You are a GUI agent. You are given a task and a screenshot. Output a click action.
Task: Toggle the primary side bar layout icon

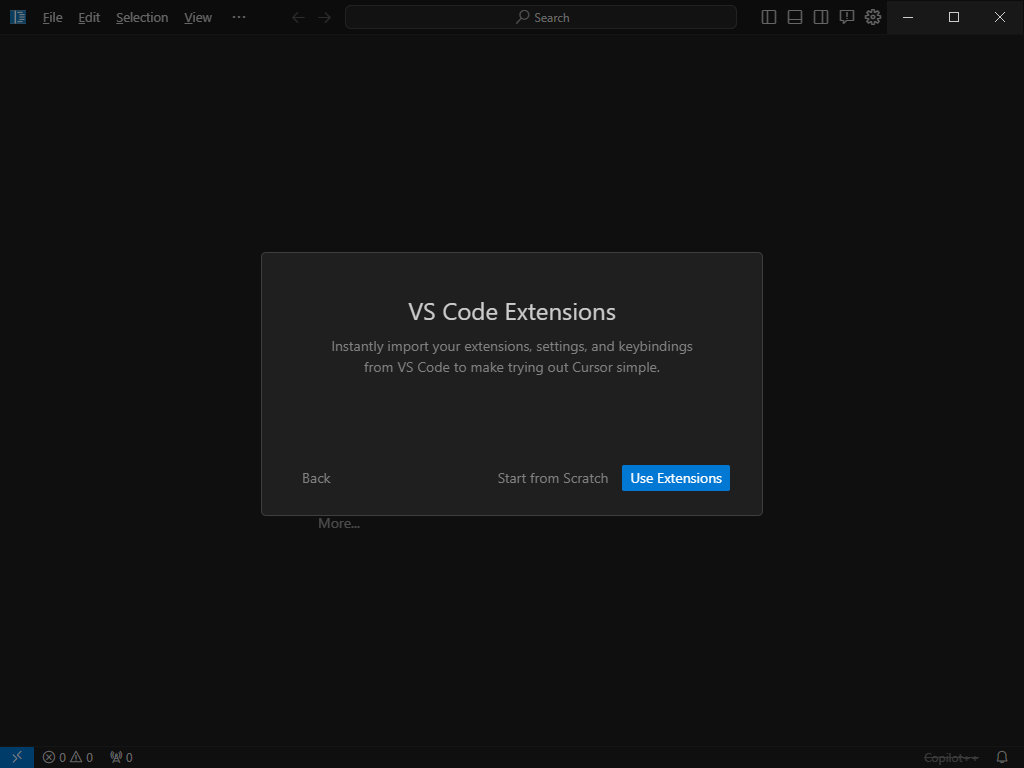tap(769, 18)
